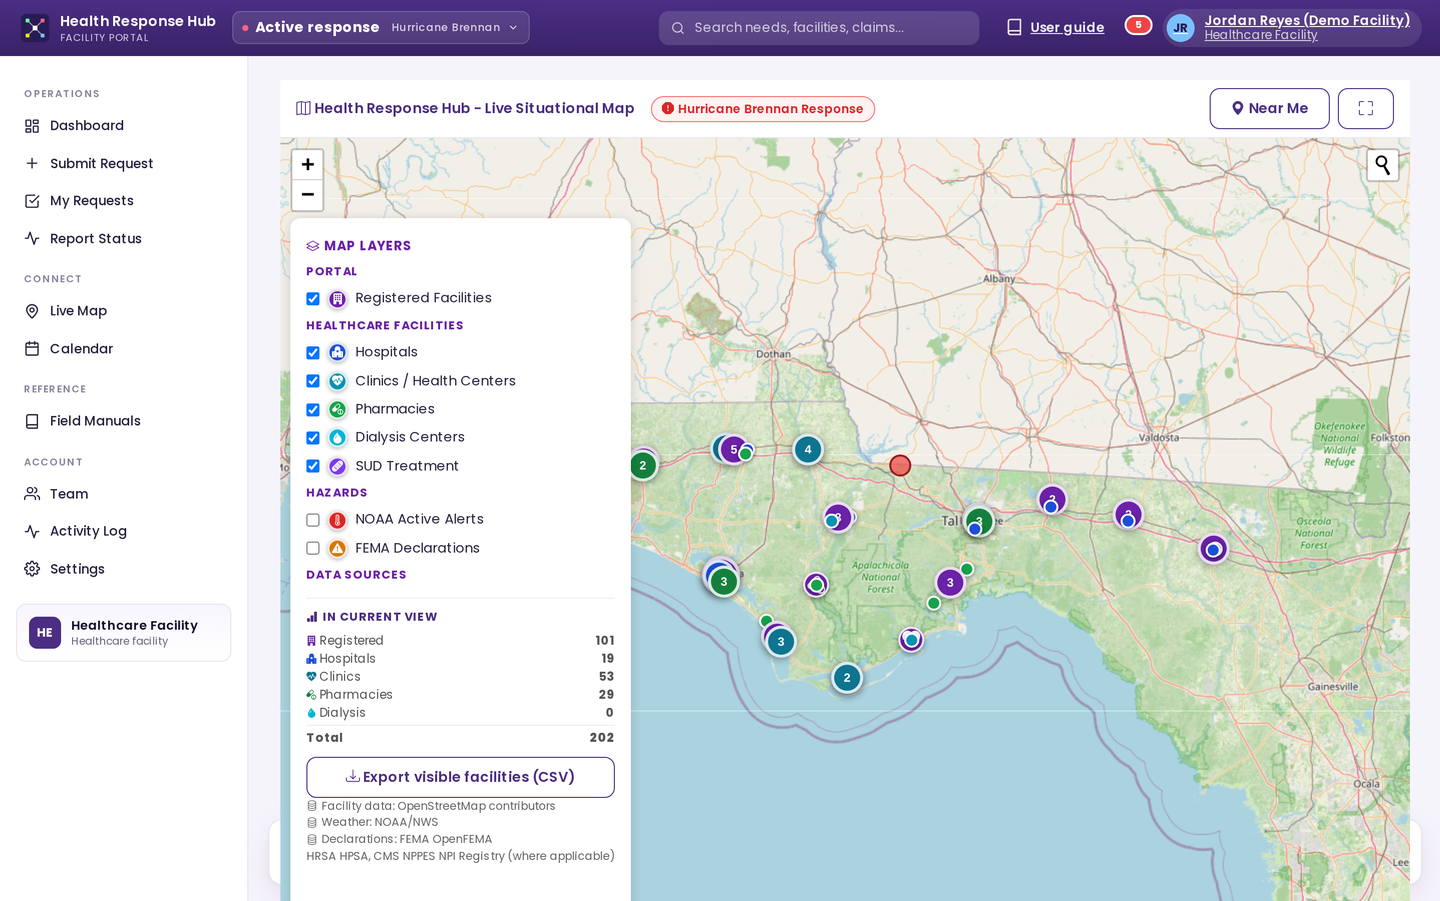Uncheck the Pharmacies layer checkbox
This screenshot has width=1440, height=901.
point(313,410)
